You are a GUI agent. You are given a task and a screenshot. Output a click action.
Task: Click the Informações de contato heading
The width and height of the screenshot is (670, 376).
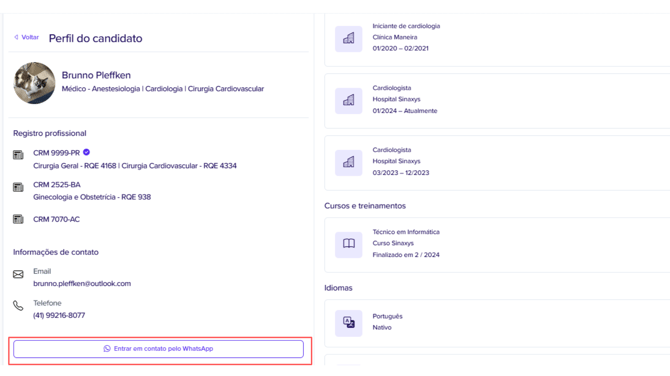click(x=56, y=252)
